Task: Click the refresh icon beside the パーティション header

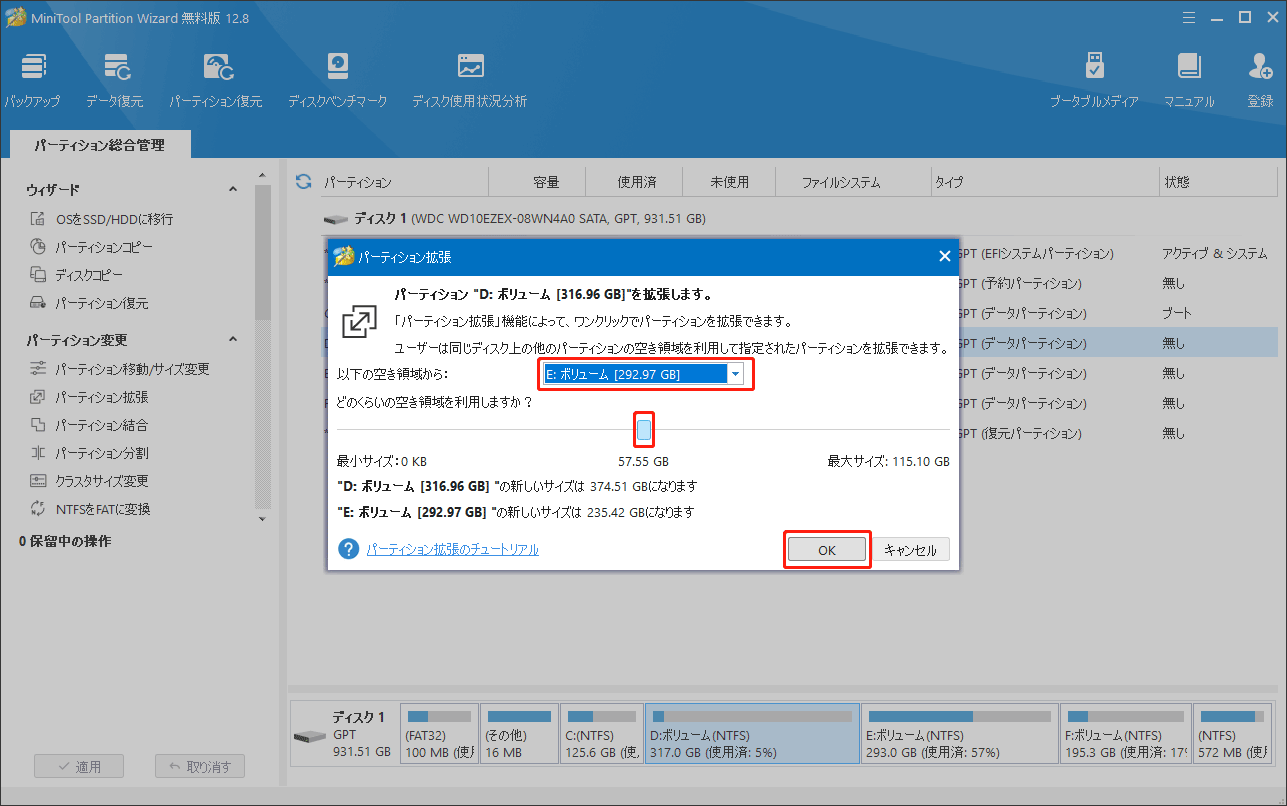Action: click(x=304, y=181)
